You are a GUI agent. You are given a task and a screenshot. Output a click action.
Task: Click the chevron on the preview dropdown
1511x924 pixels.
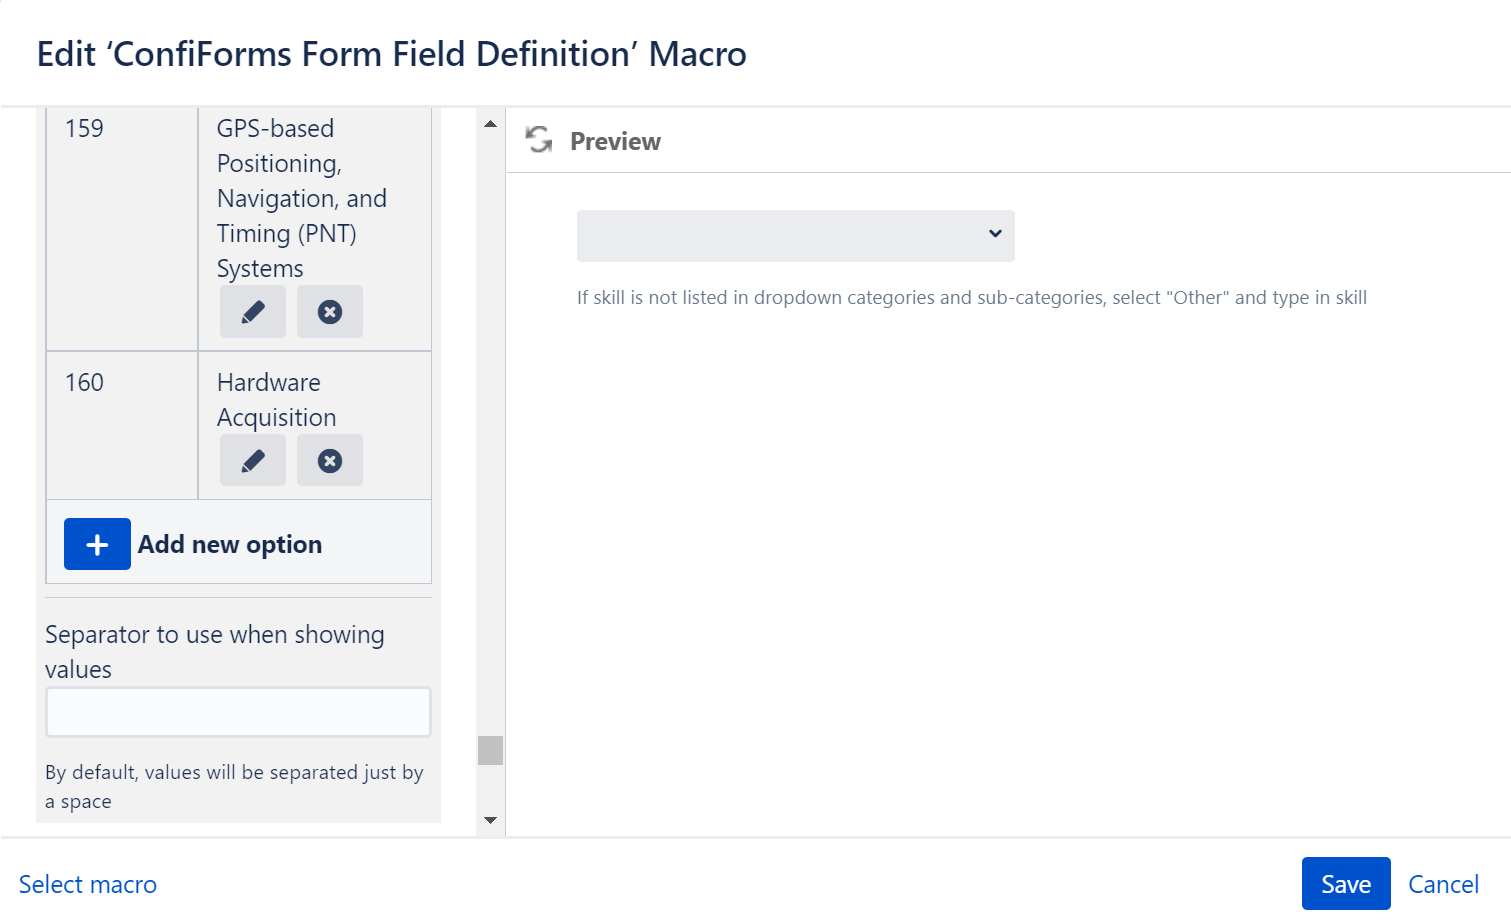point(994,234)
